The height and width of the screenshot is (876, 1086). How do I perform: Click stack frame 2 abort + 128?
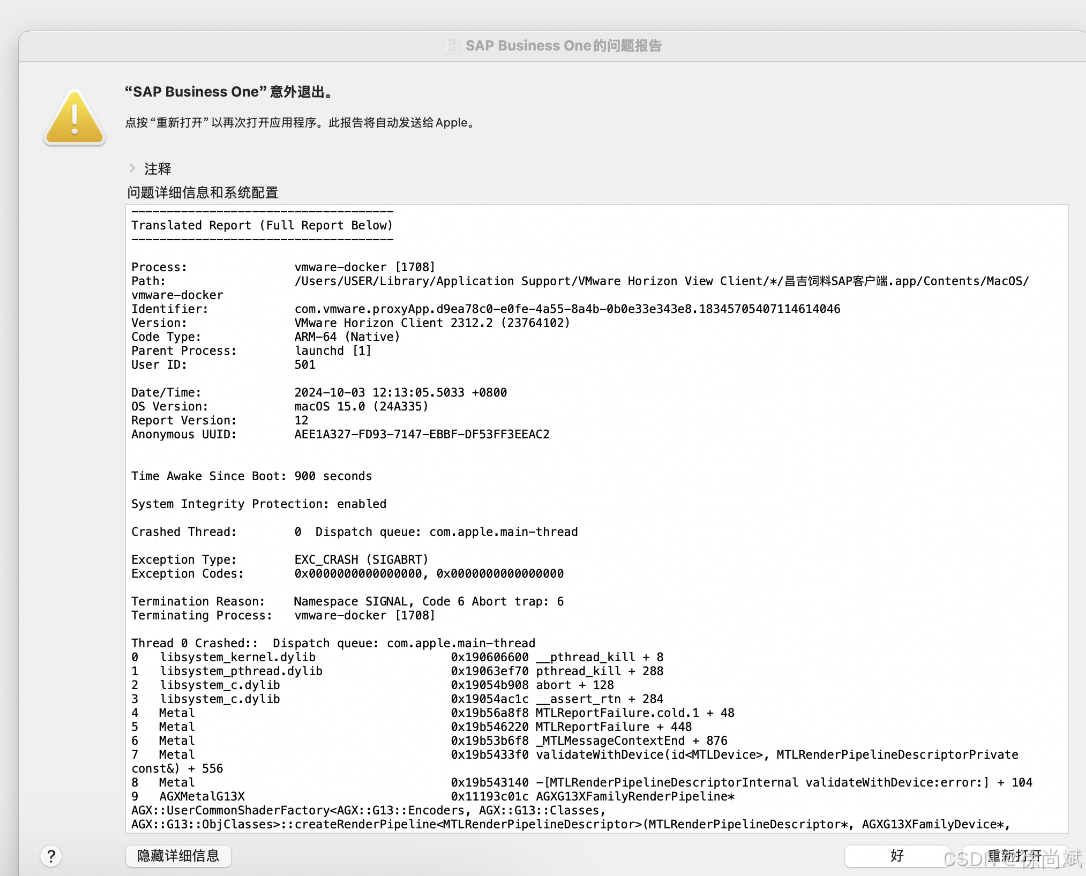(372, 685)
